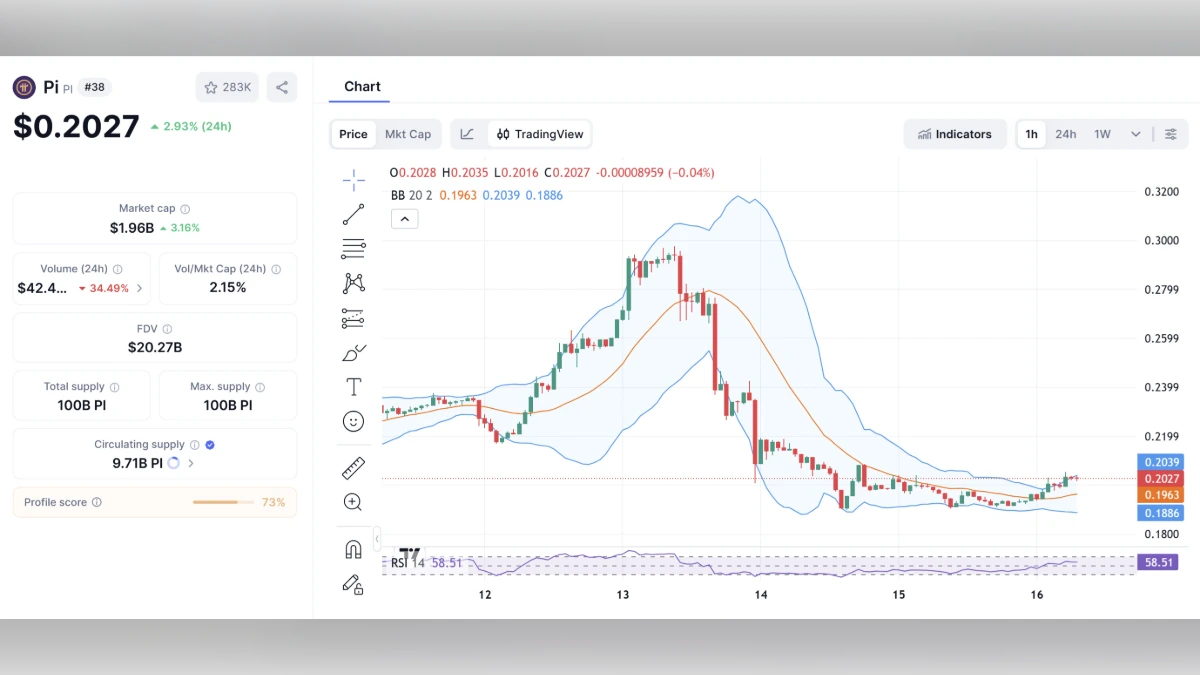1200x675 pixels.
Task: Collapse the chart indicator legend
Action: pyautogui.click(x=404, y=218)
